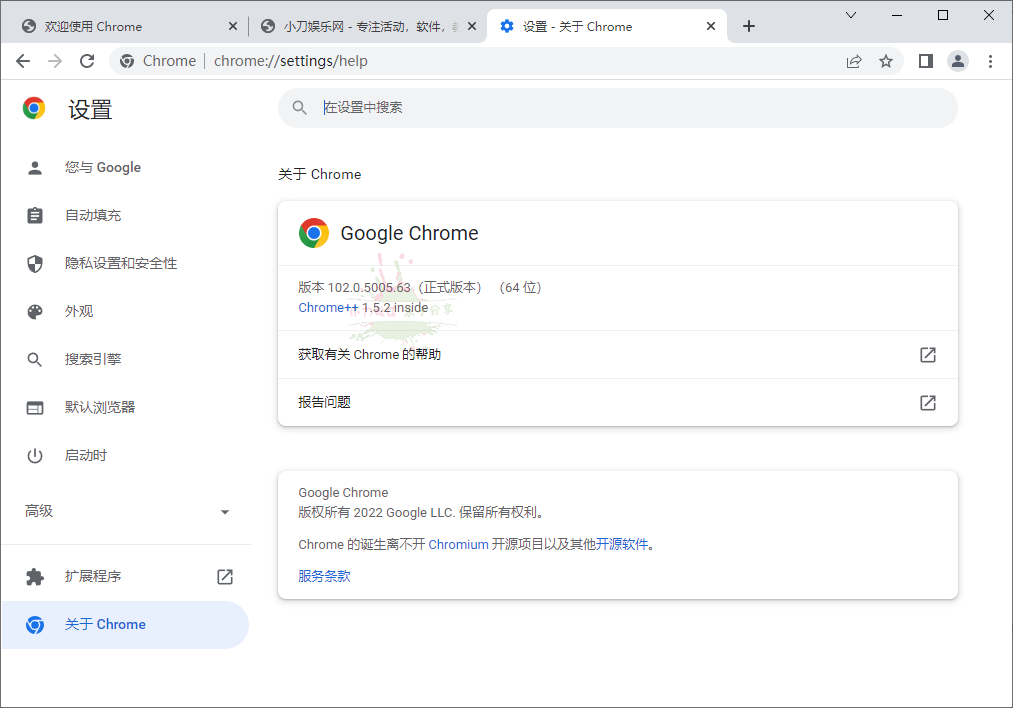The width and height of the screenshot is (1013, 708).
Task: Click the profile avatar icon
Action: 958,60
